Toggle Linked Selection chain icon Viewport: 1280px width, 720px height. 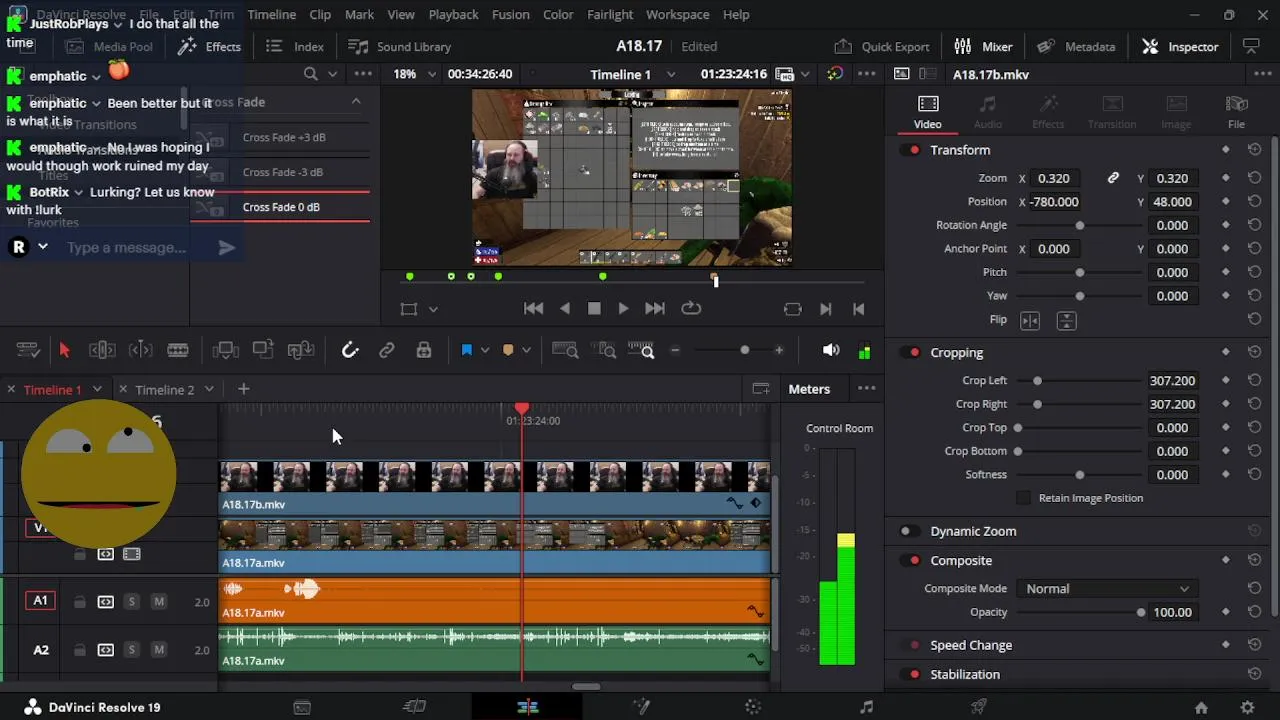click(x=386, y=350)
